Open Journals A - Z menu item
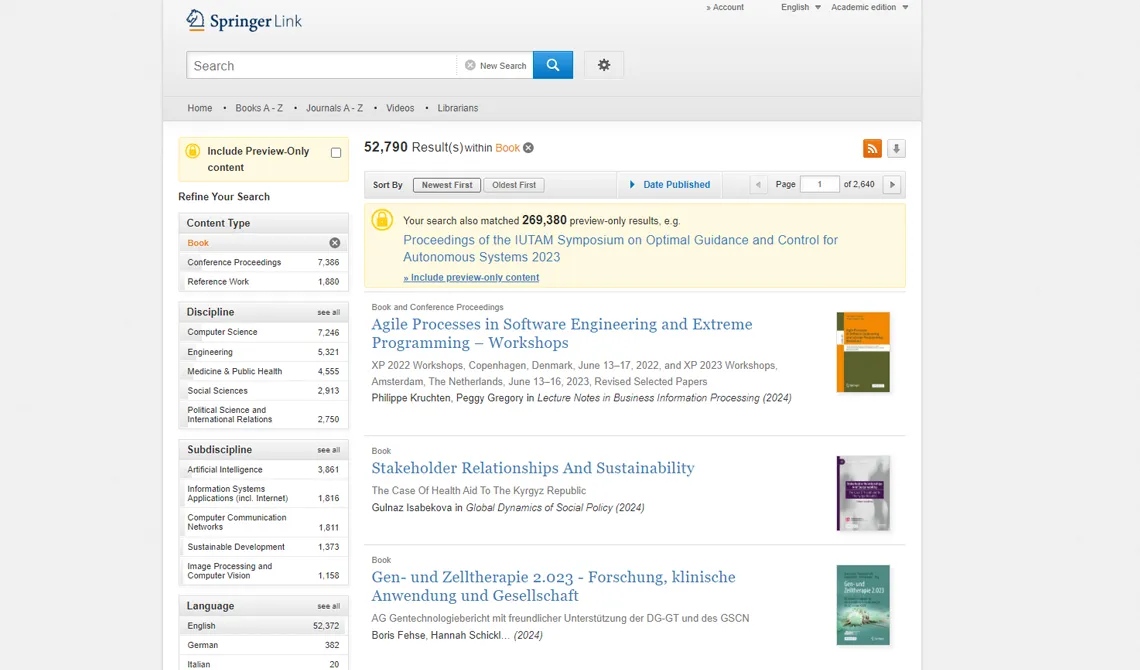The image size is (1140, 670). (334, 108)
